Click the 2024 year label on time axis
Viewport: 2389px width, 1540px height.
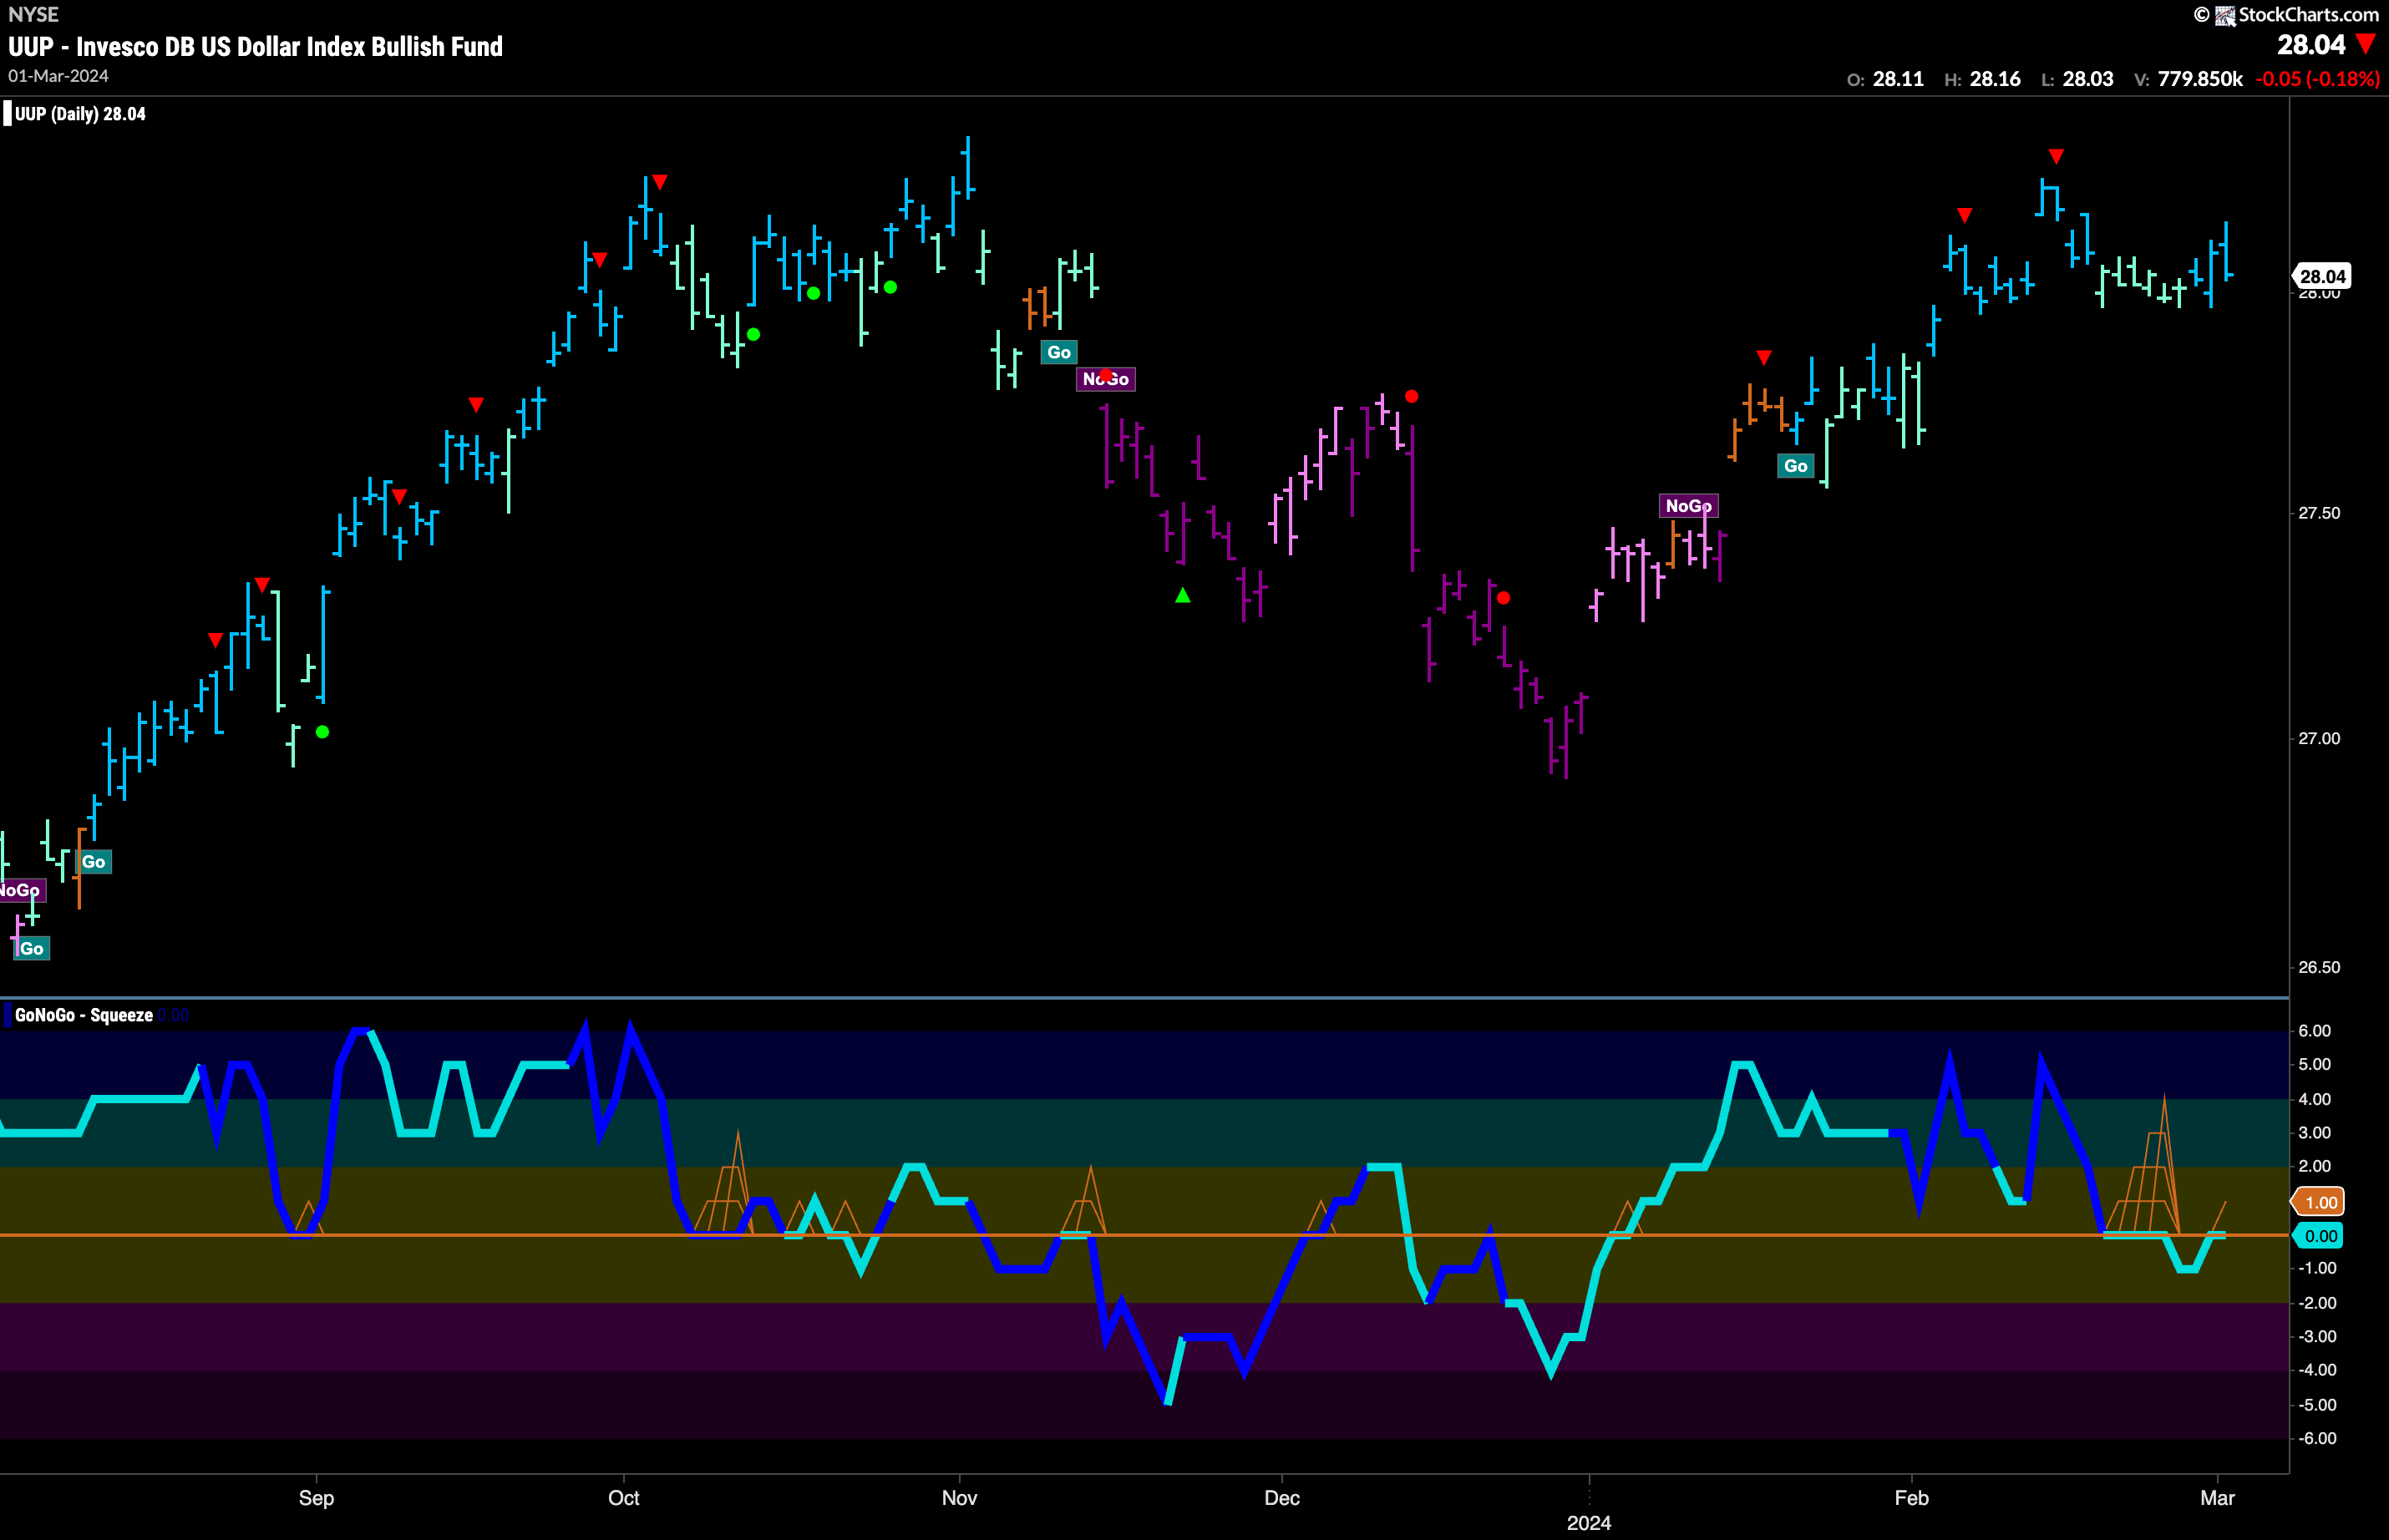(1589, 1523)
